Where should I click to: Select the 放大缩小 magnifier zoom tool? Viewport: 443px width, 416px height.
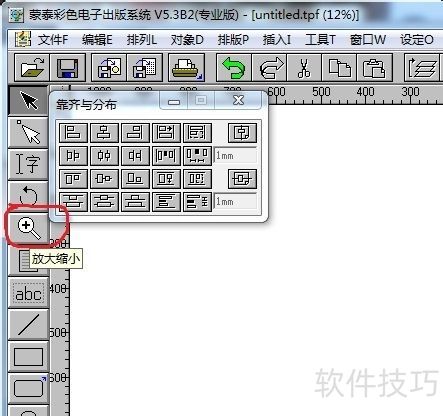pos(28,228)
